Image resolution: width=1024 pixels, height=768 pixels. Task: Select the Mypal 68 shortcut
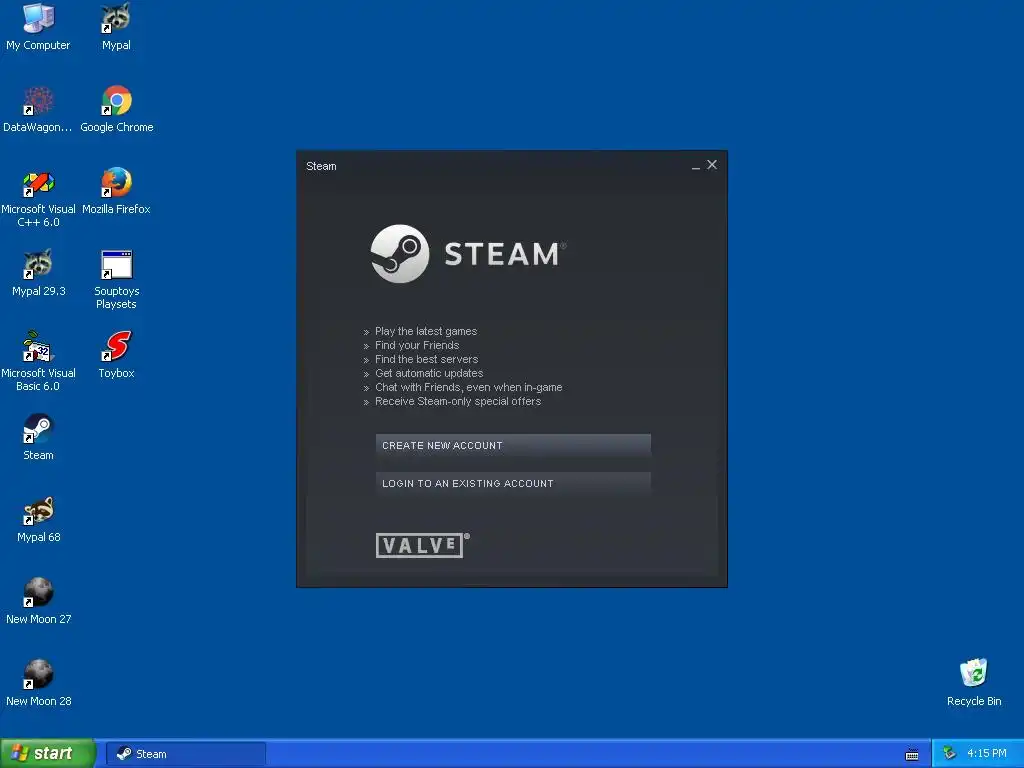click(38, 519)
